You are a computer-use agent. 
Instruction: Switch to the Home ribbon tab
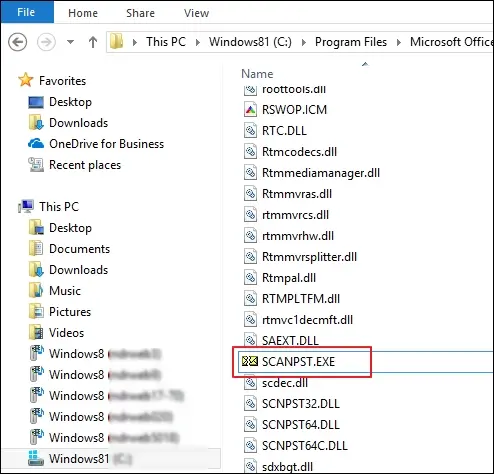[83, 13]
